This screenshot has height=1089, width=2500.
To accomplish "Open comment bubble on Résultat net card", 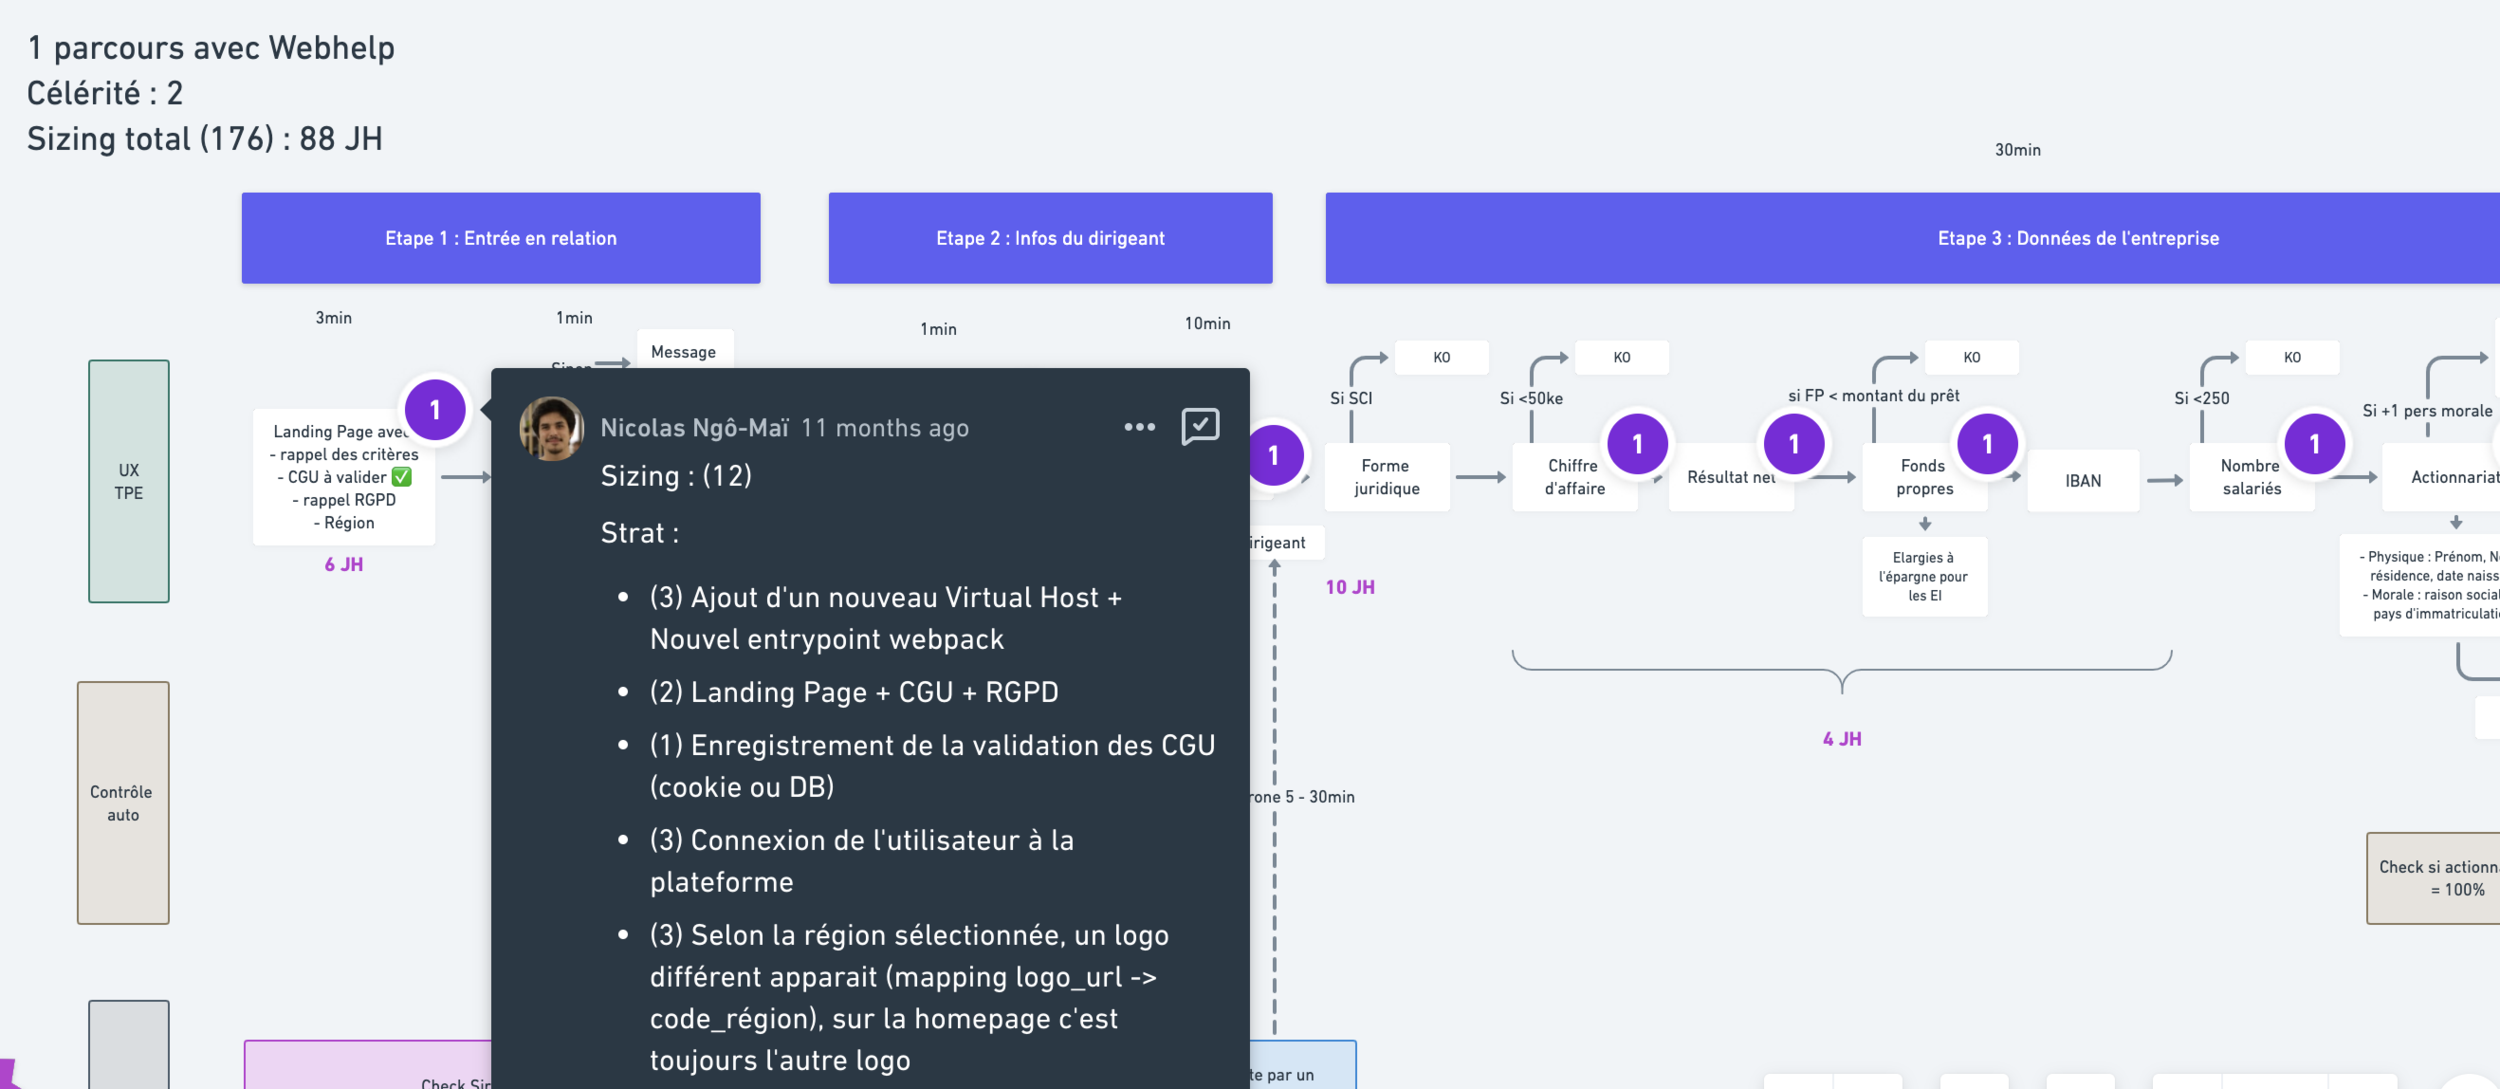I will [1793, 444].
